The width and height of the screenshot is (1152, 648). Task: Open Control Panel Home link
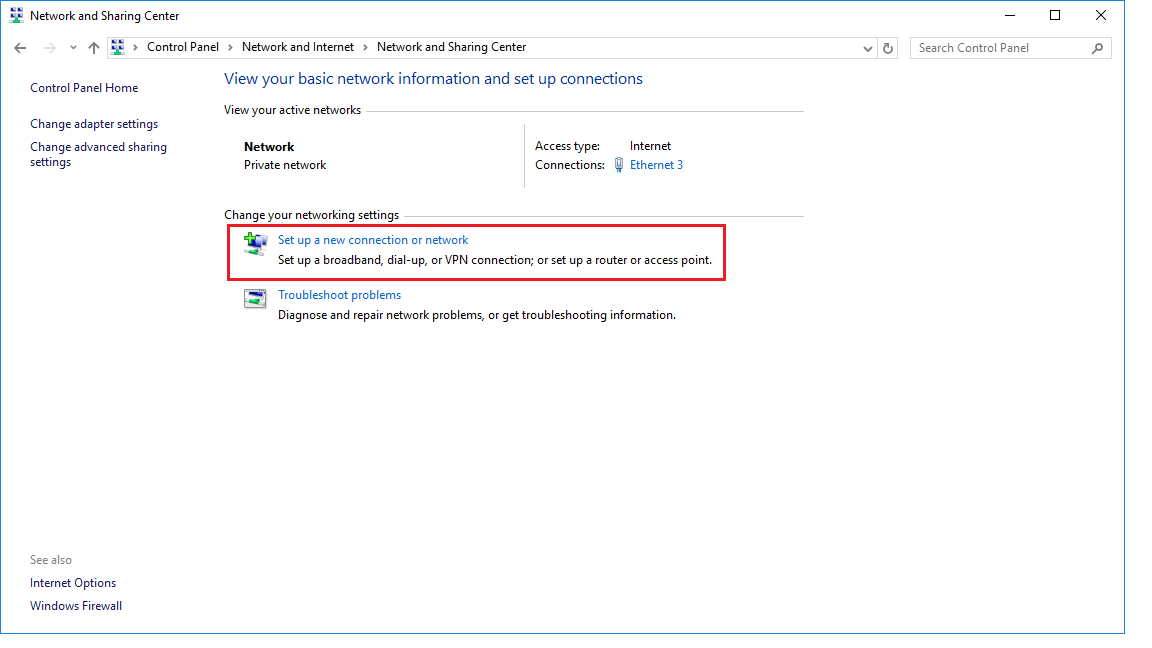coord(84,87)
